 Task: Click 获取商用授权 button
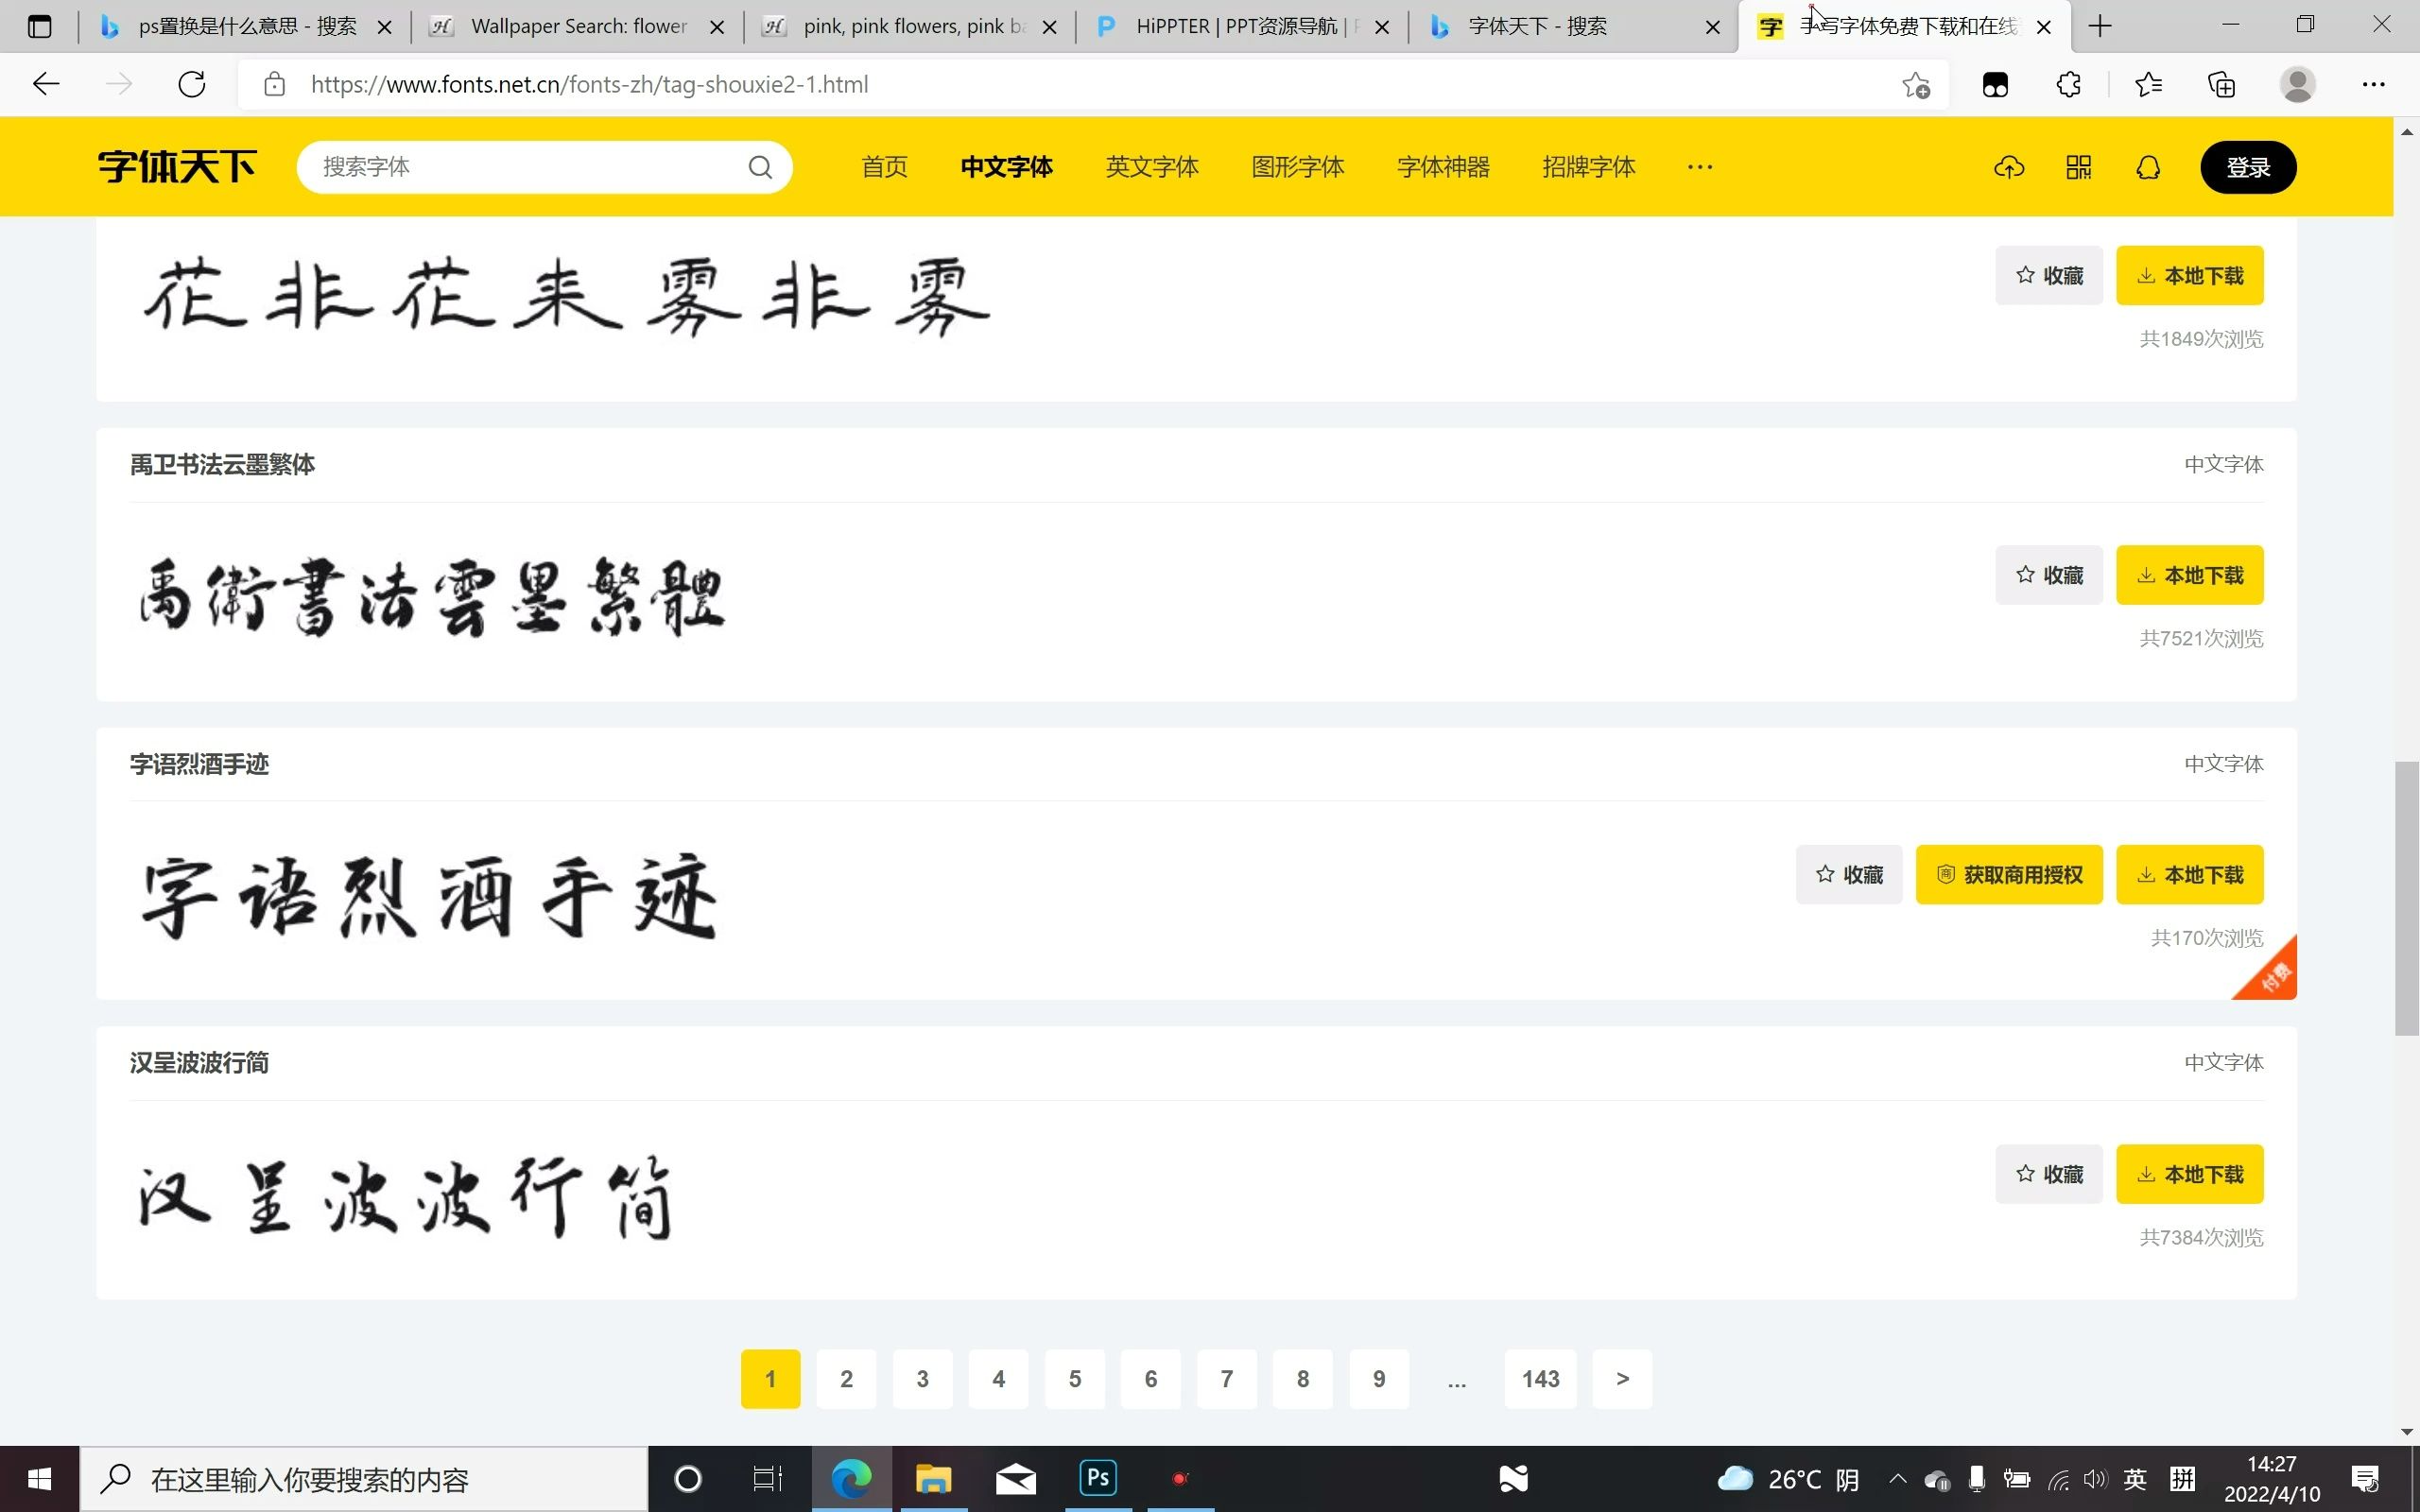pyautogui.click(x=2008, y=875)
